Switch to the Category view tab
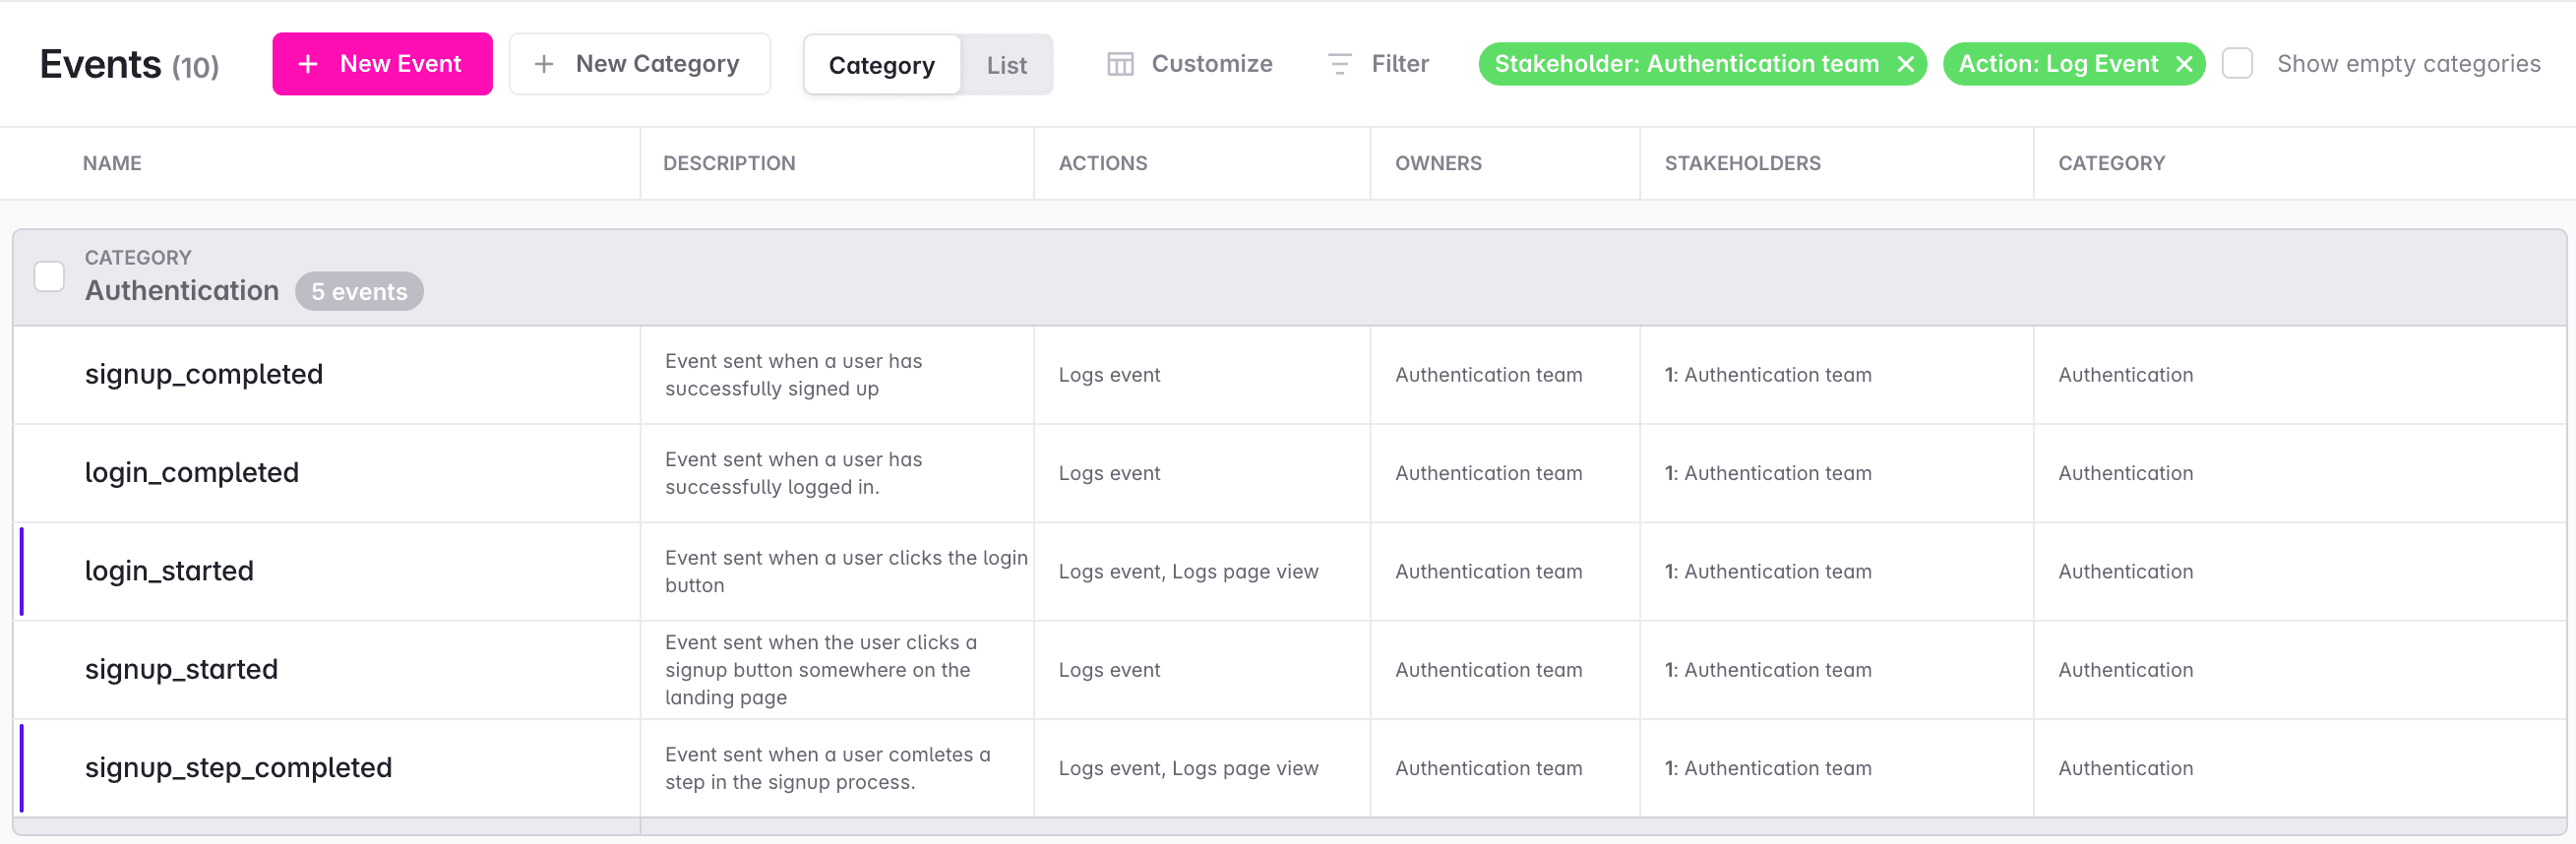The width and height of the screenshot is (2576, 844). point(881,65)
